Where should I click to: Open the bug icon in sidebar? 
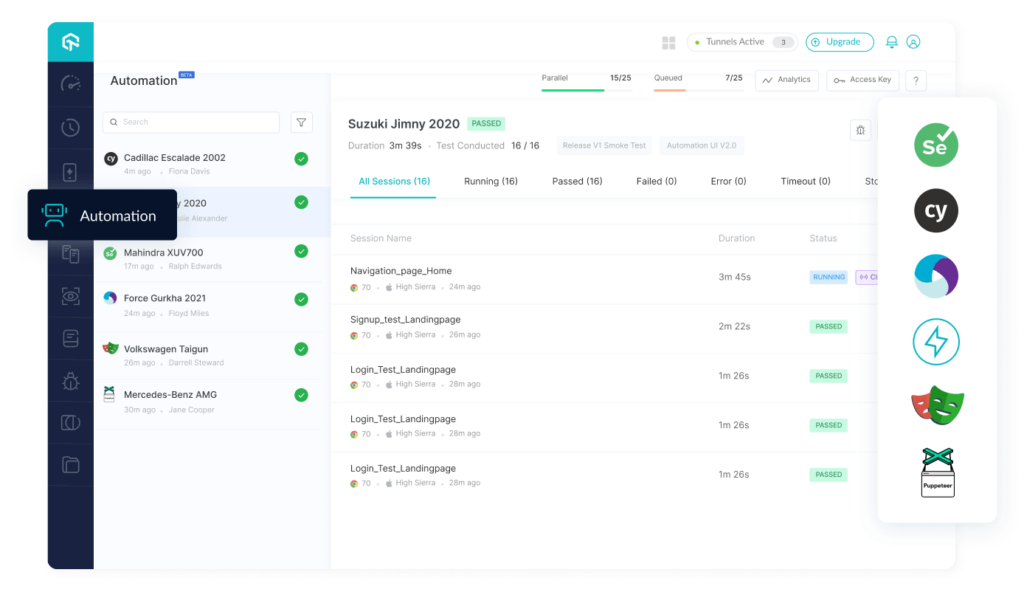[x=71, y=381]
